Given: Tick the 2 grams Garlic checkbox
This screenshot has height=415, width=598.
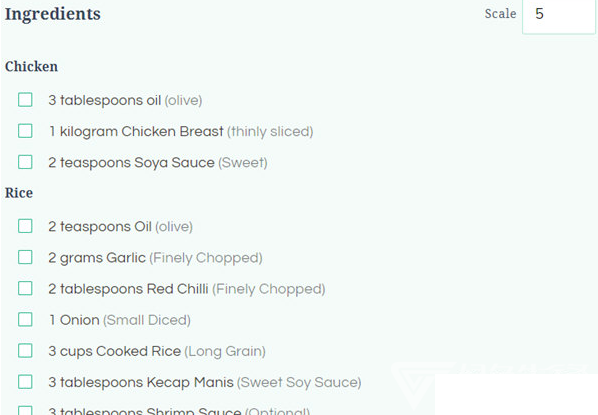Looking at the screenshot, I should tap(25, 257).
